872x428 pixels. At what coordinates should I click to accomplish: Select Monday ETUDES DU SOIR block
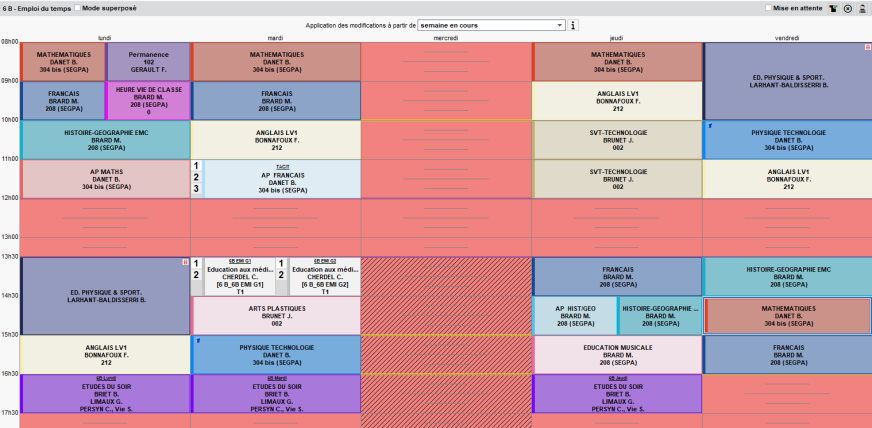105,394
